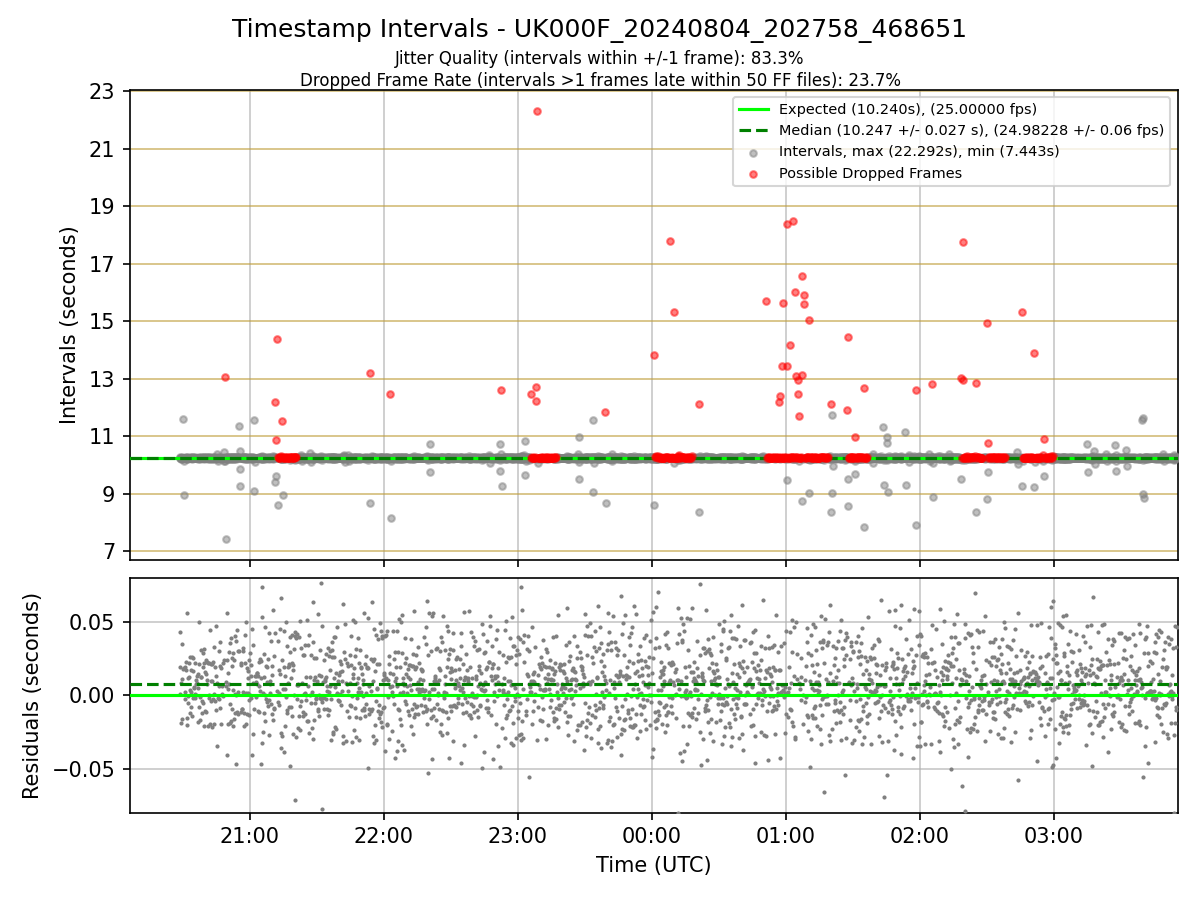Click the 'Time (UTC)' x-axis label
Screen dimensions: 1200x900
653,865
